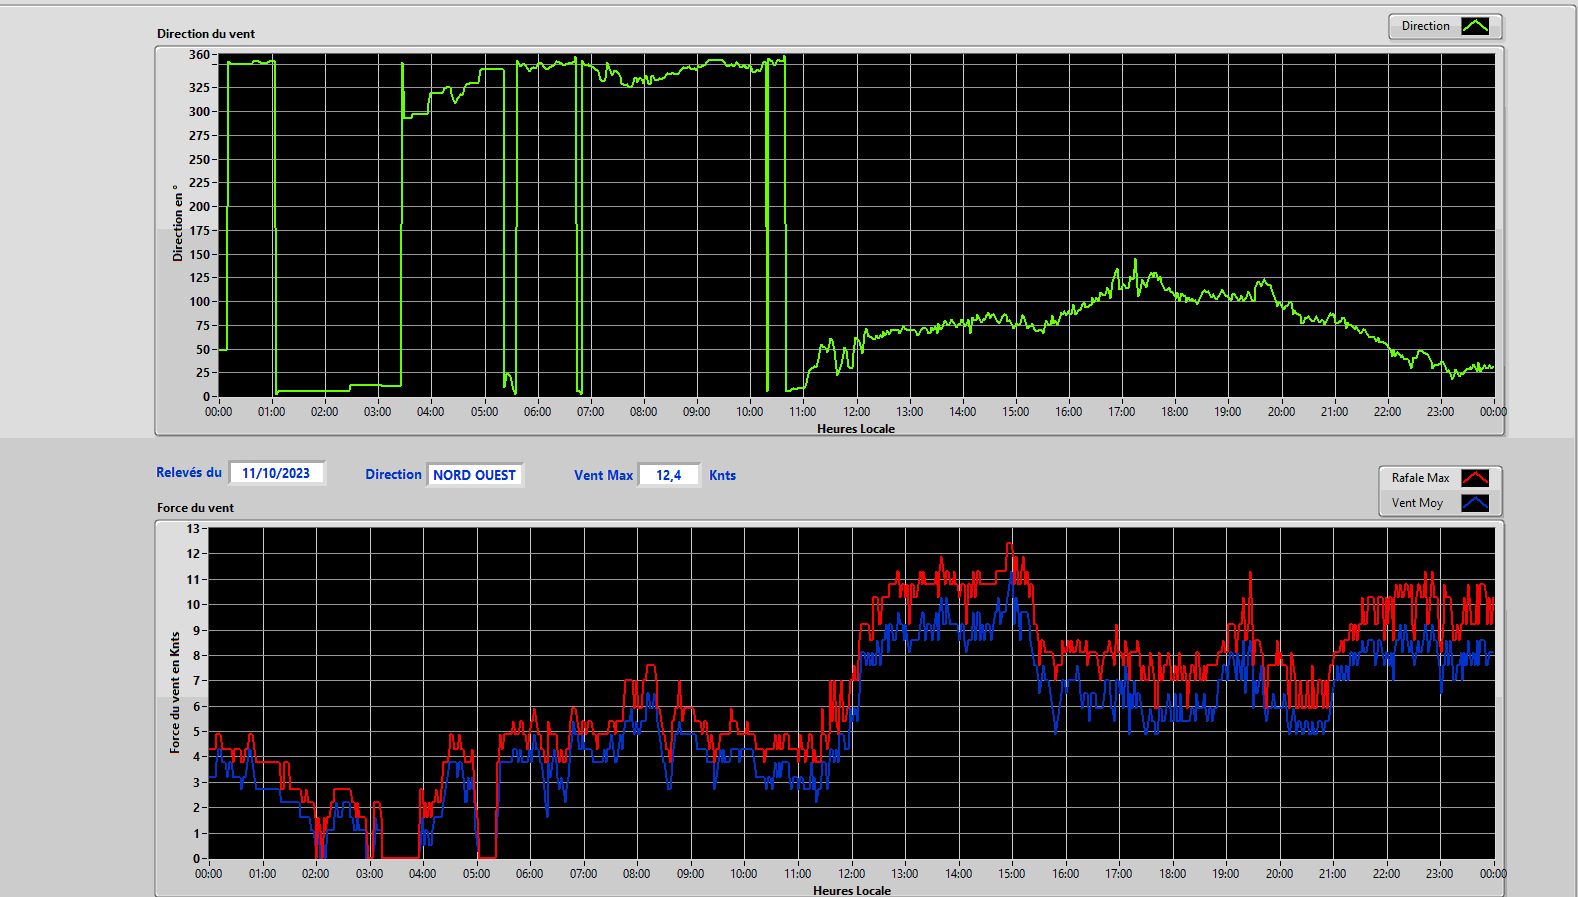The width and height of the screenshot is (1578, 897).
Task: Click the Direction legend label
Action: pyautogui.click(x=1425, y=26)
